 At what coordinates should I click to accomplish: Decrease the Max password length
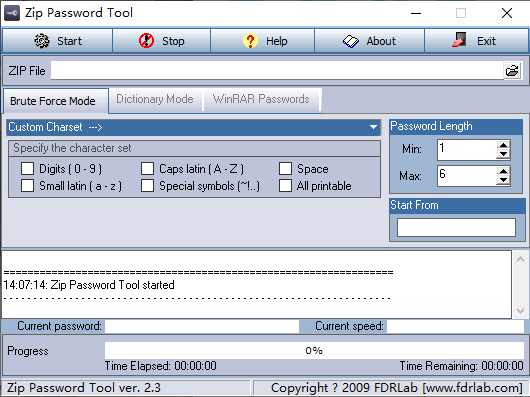pyautogui.click(x=503, y=180)
